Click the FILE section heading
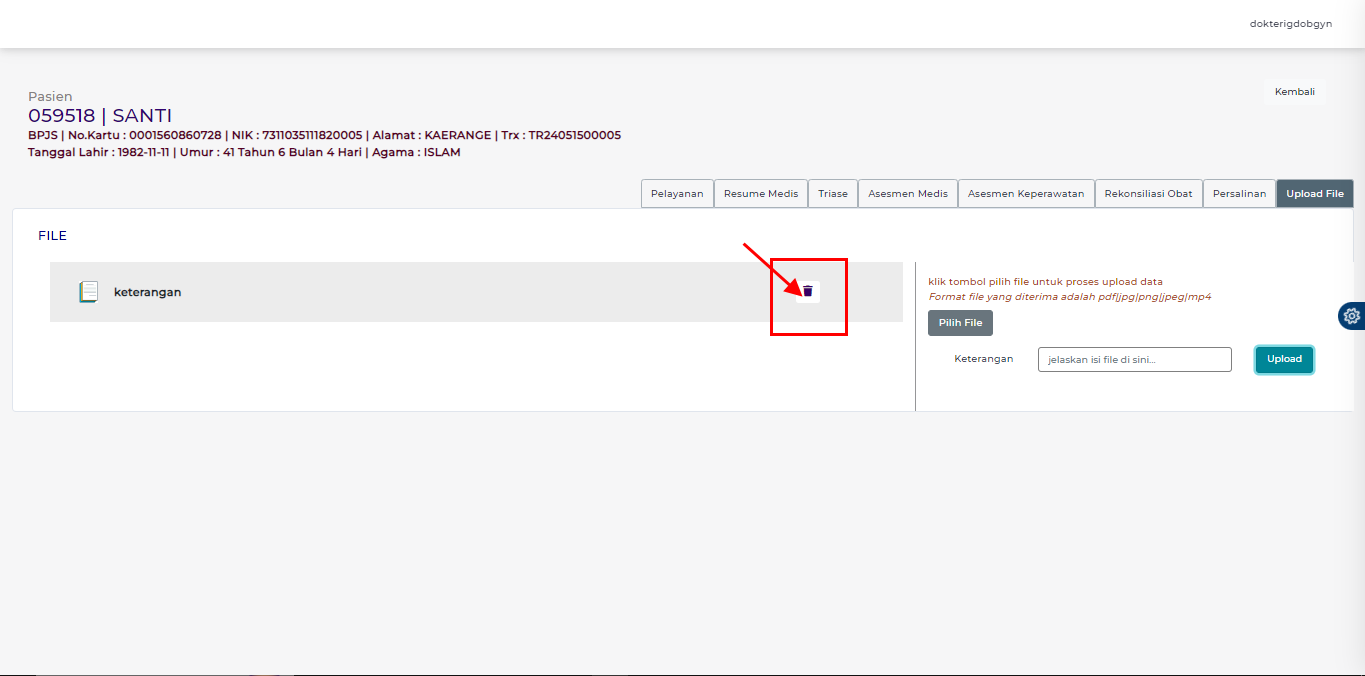Image resolution: width=1365 pixels, height=676 pixels. pos(52,236)
